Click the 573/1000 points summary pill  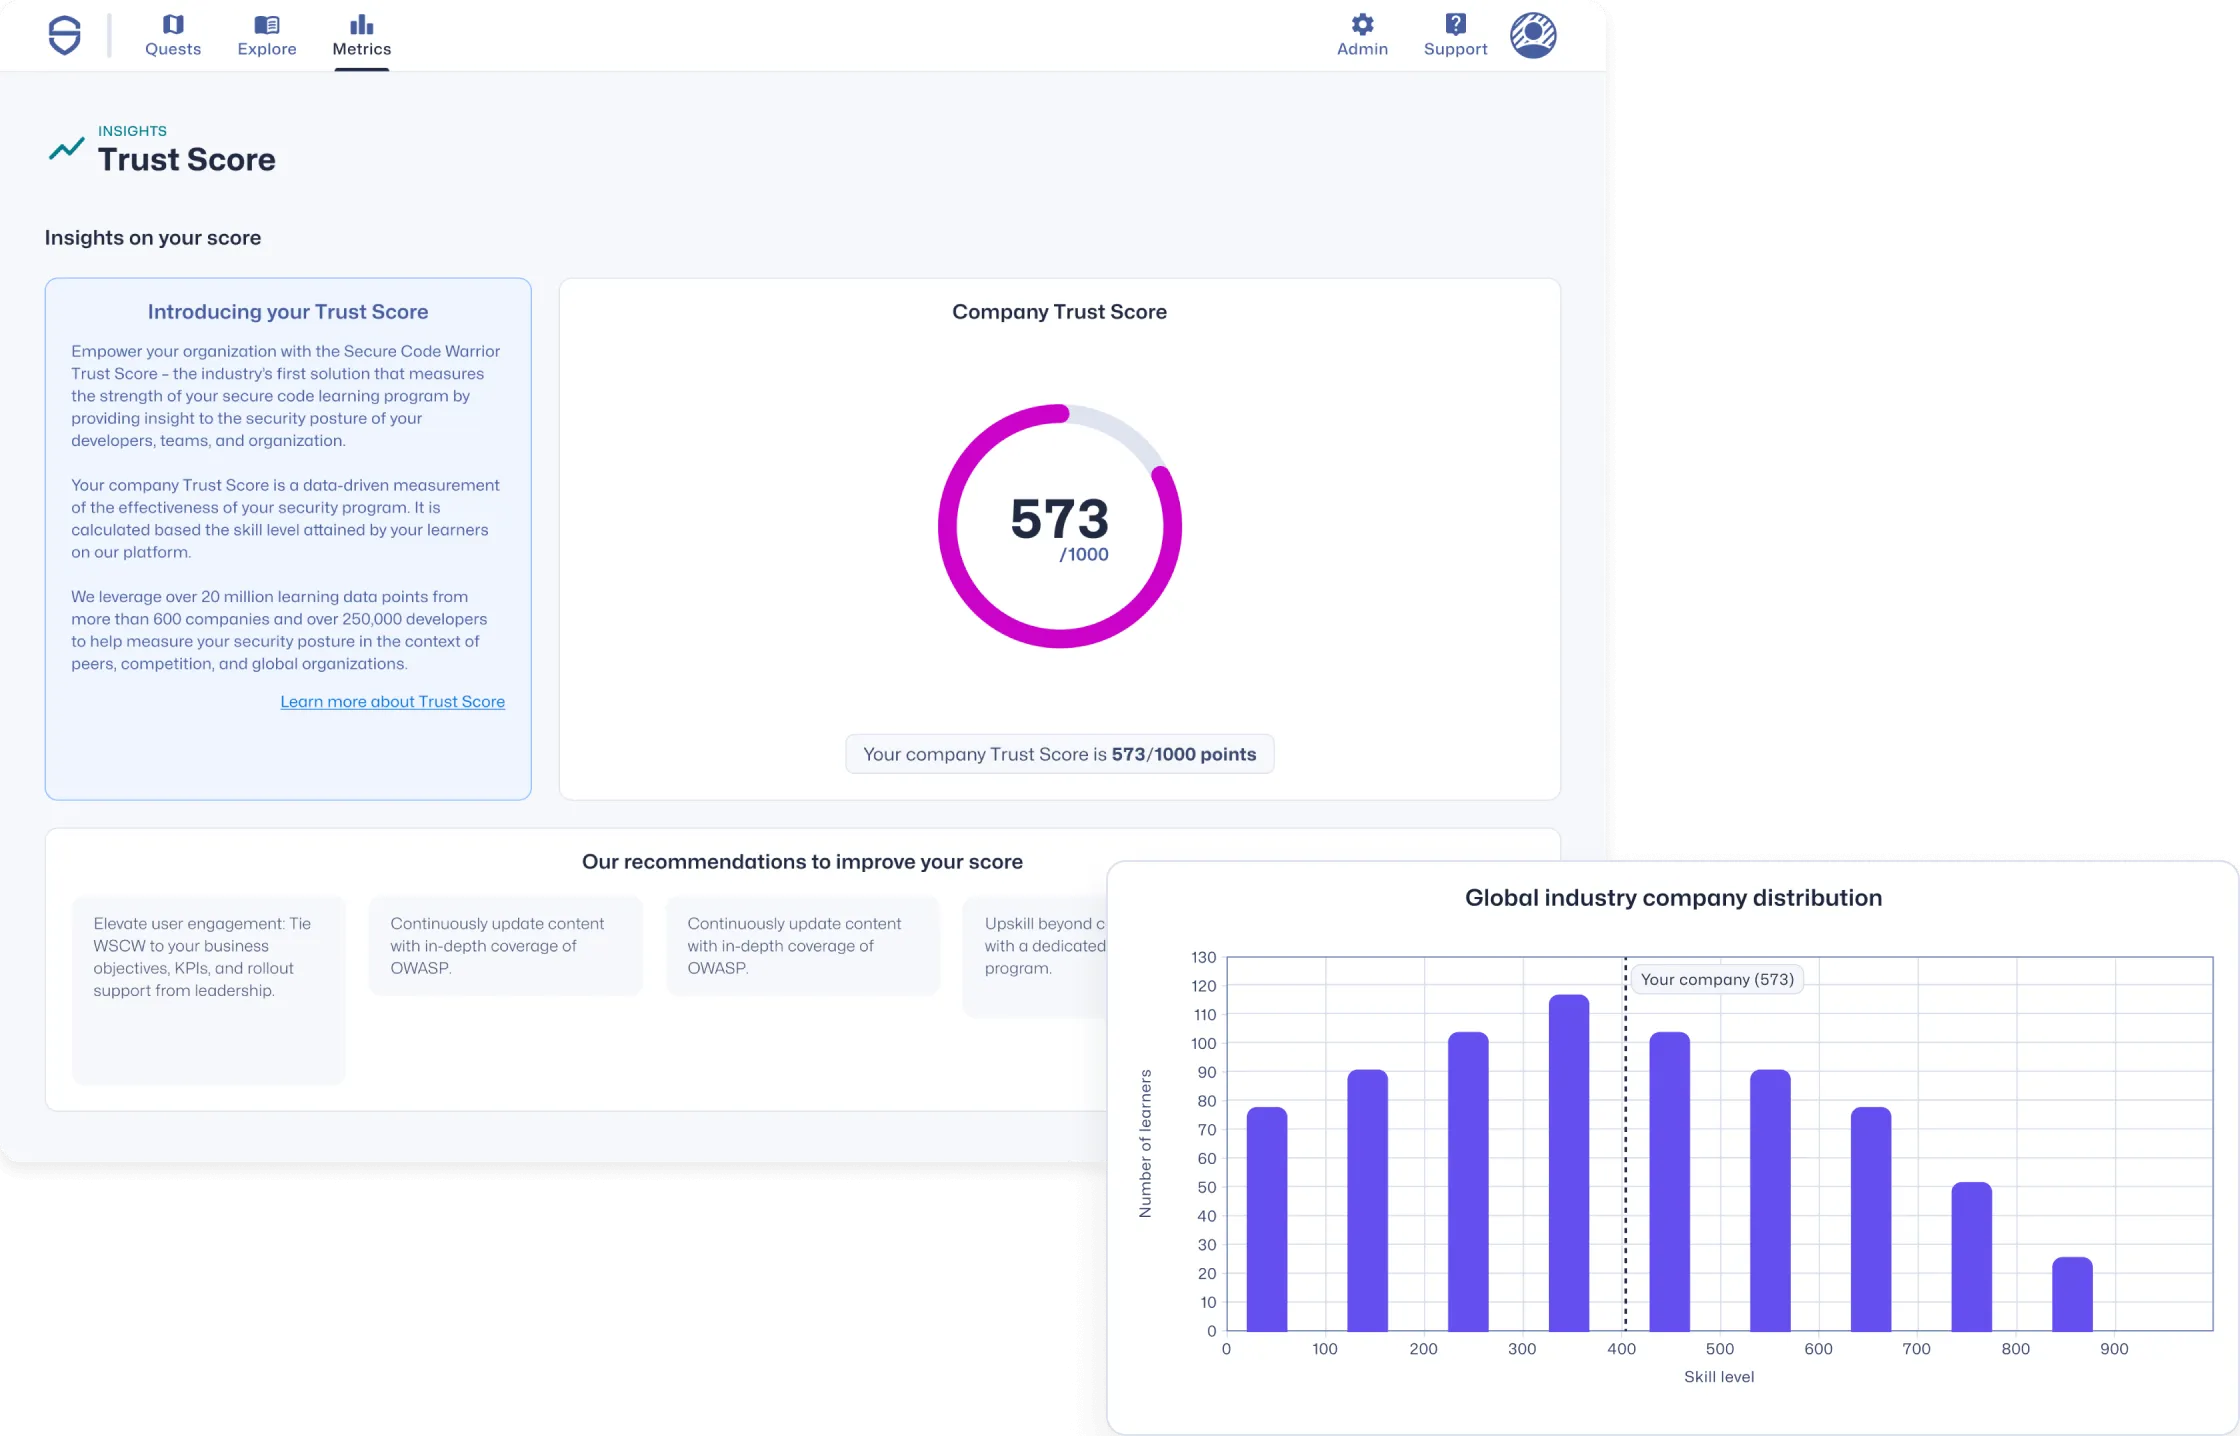click(x=1059, y=754)
